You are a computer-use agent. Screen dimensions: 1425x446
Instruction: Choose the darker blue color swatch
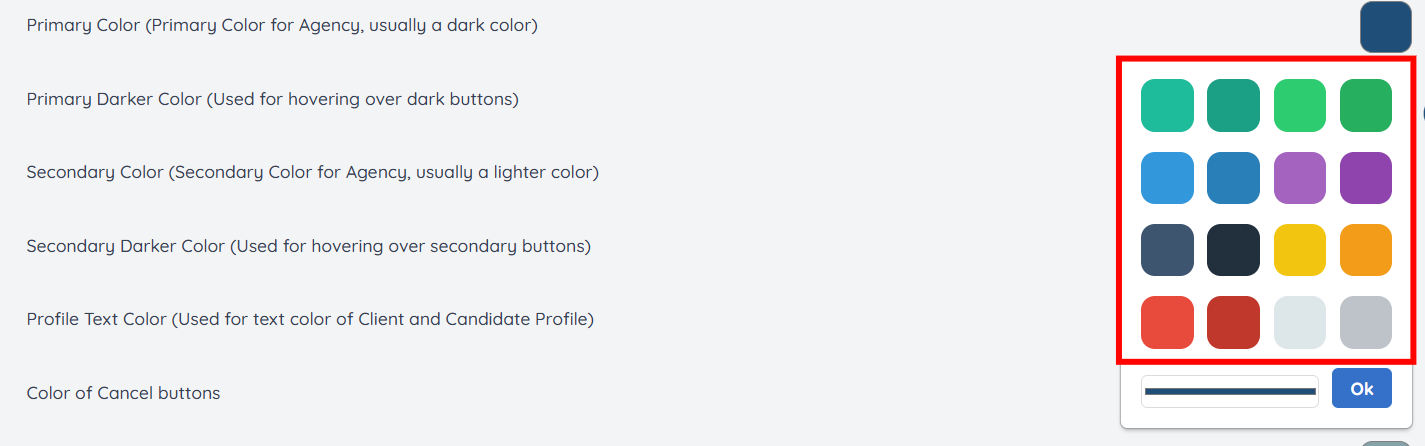pos(1233,178)
